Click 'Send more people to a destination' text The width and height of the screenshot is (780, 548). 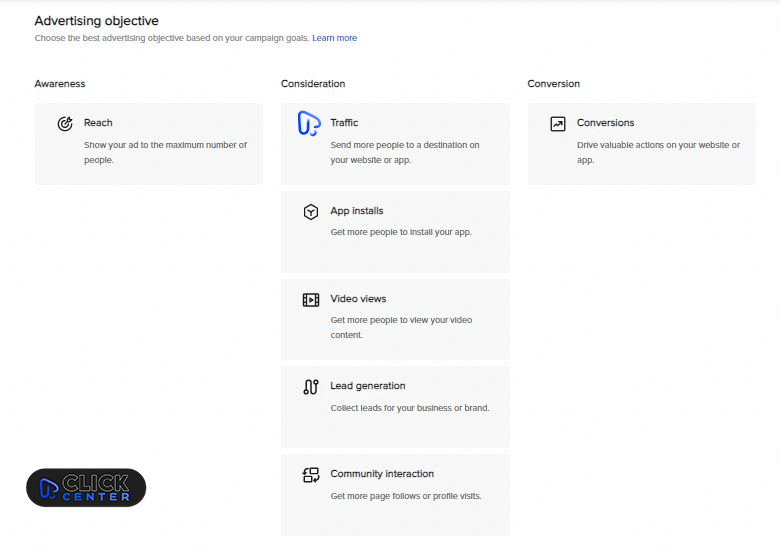(x=405, y=152)
